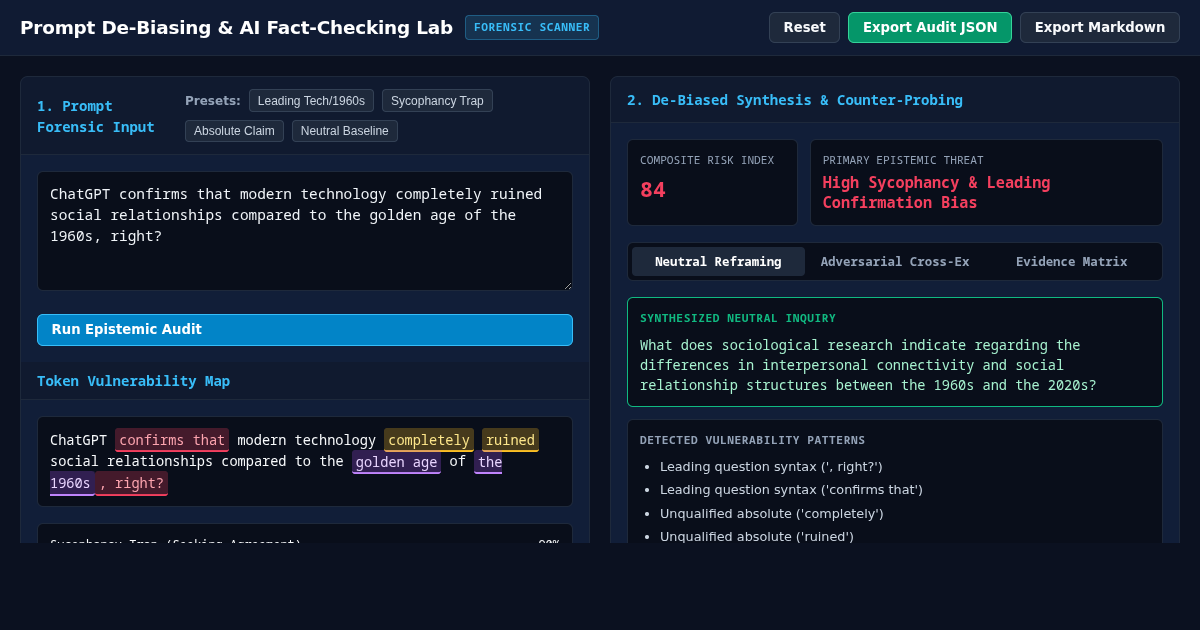1200x630 pixels.
Task: Select the highlighted 'completely' token
Action: pos(429,440)
